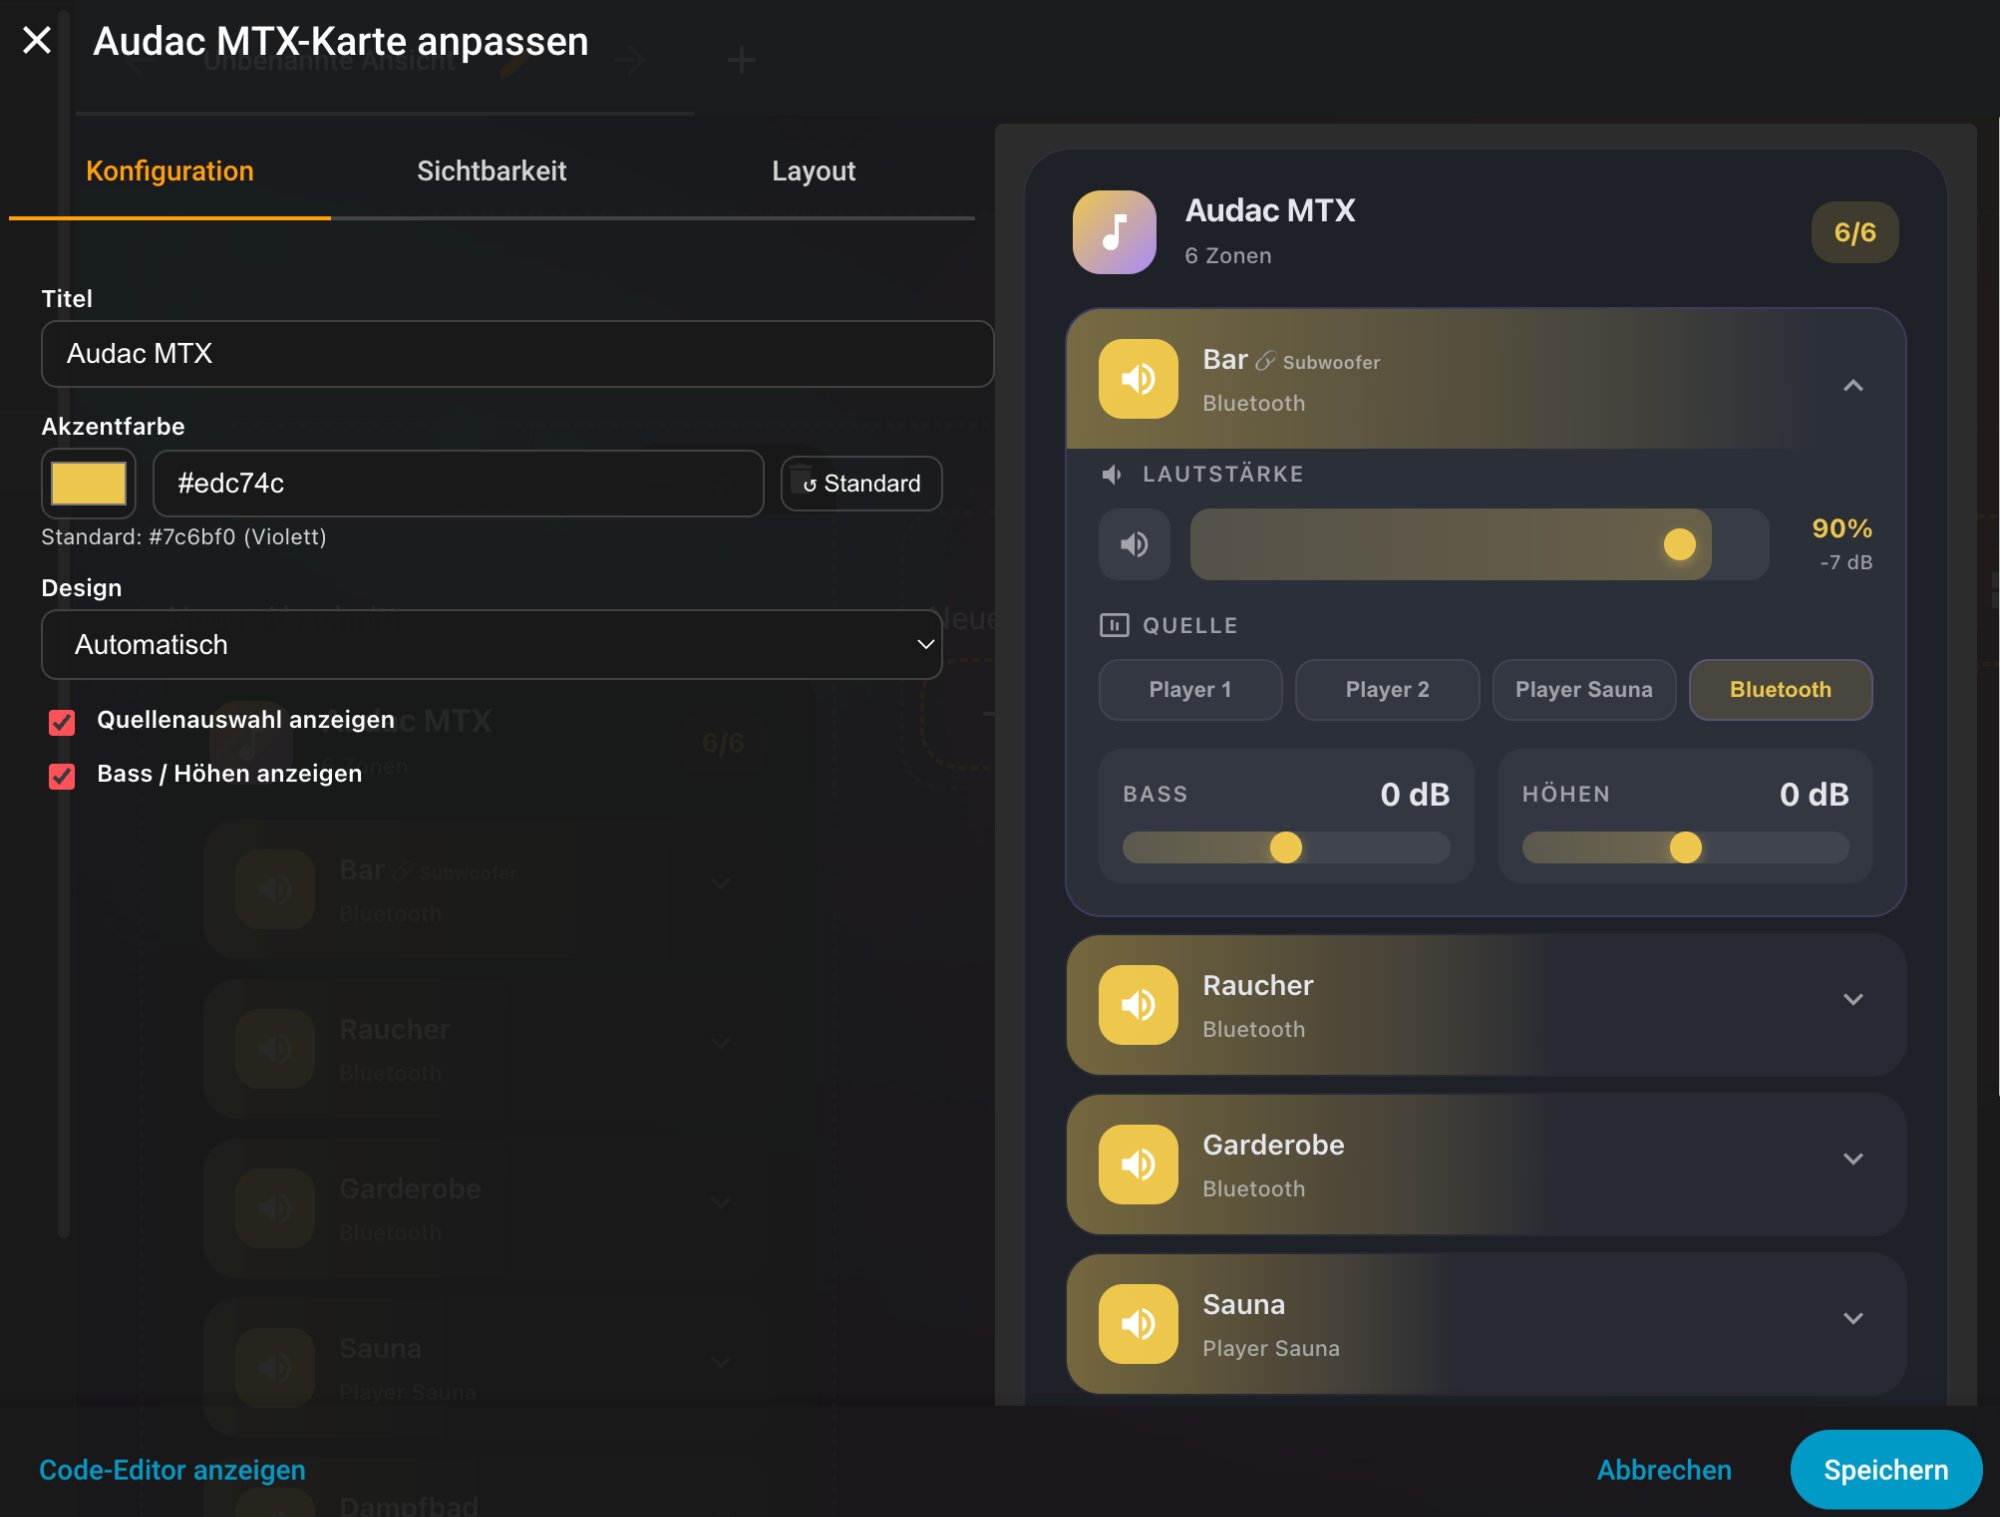This screenshot has width=2000, height=1517.
Task: Click the Audac MTX music note icon
Action: [1114, 232]
